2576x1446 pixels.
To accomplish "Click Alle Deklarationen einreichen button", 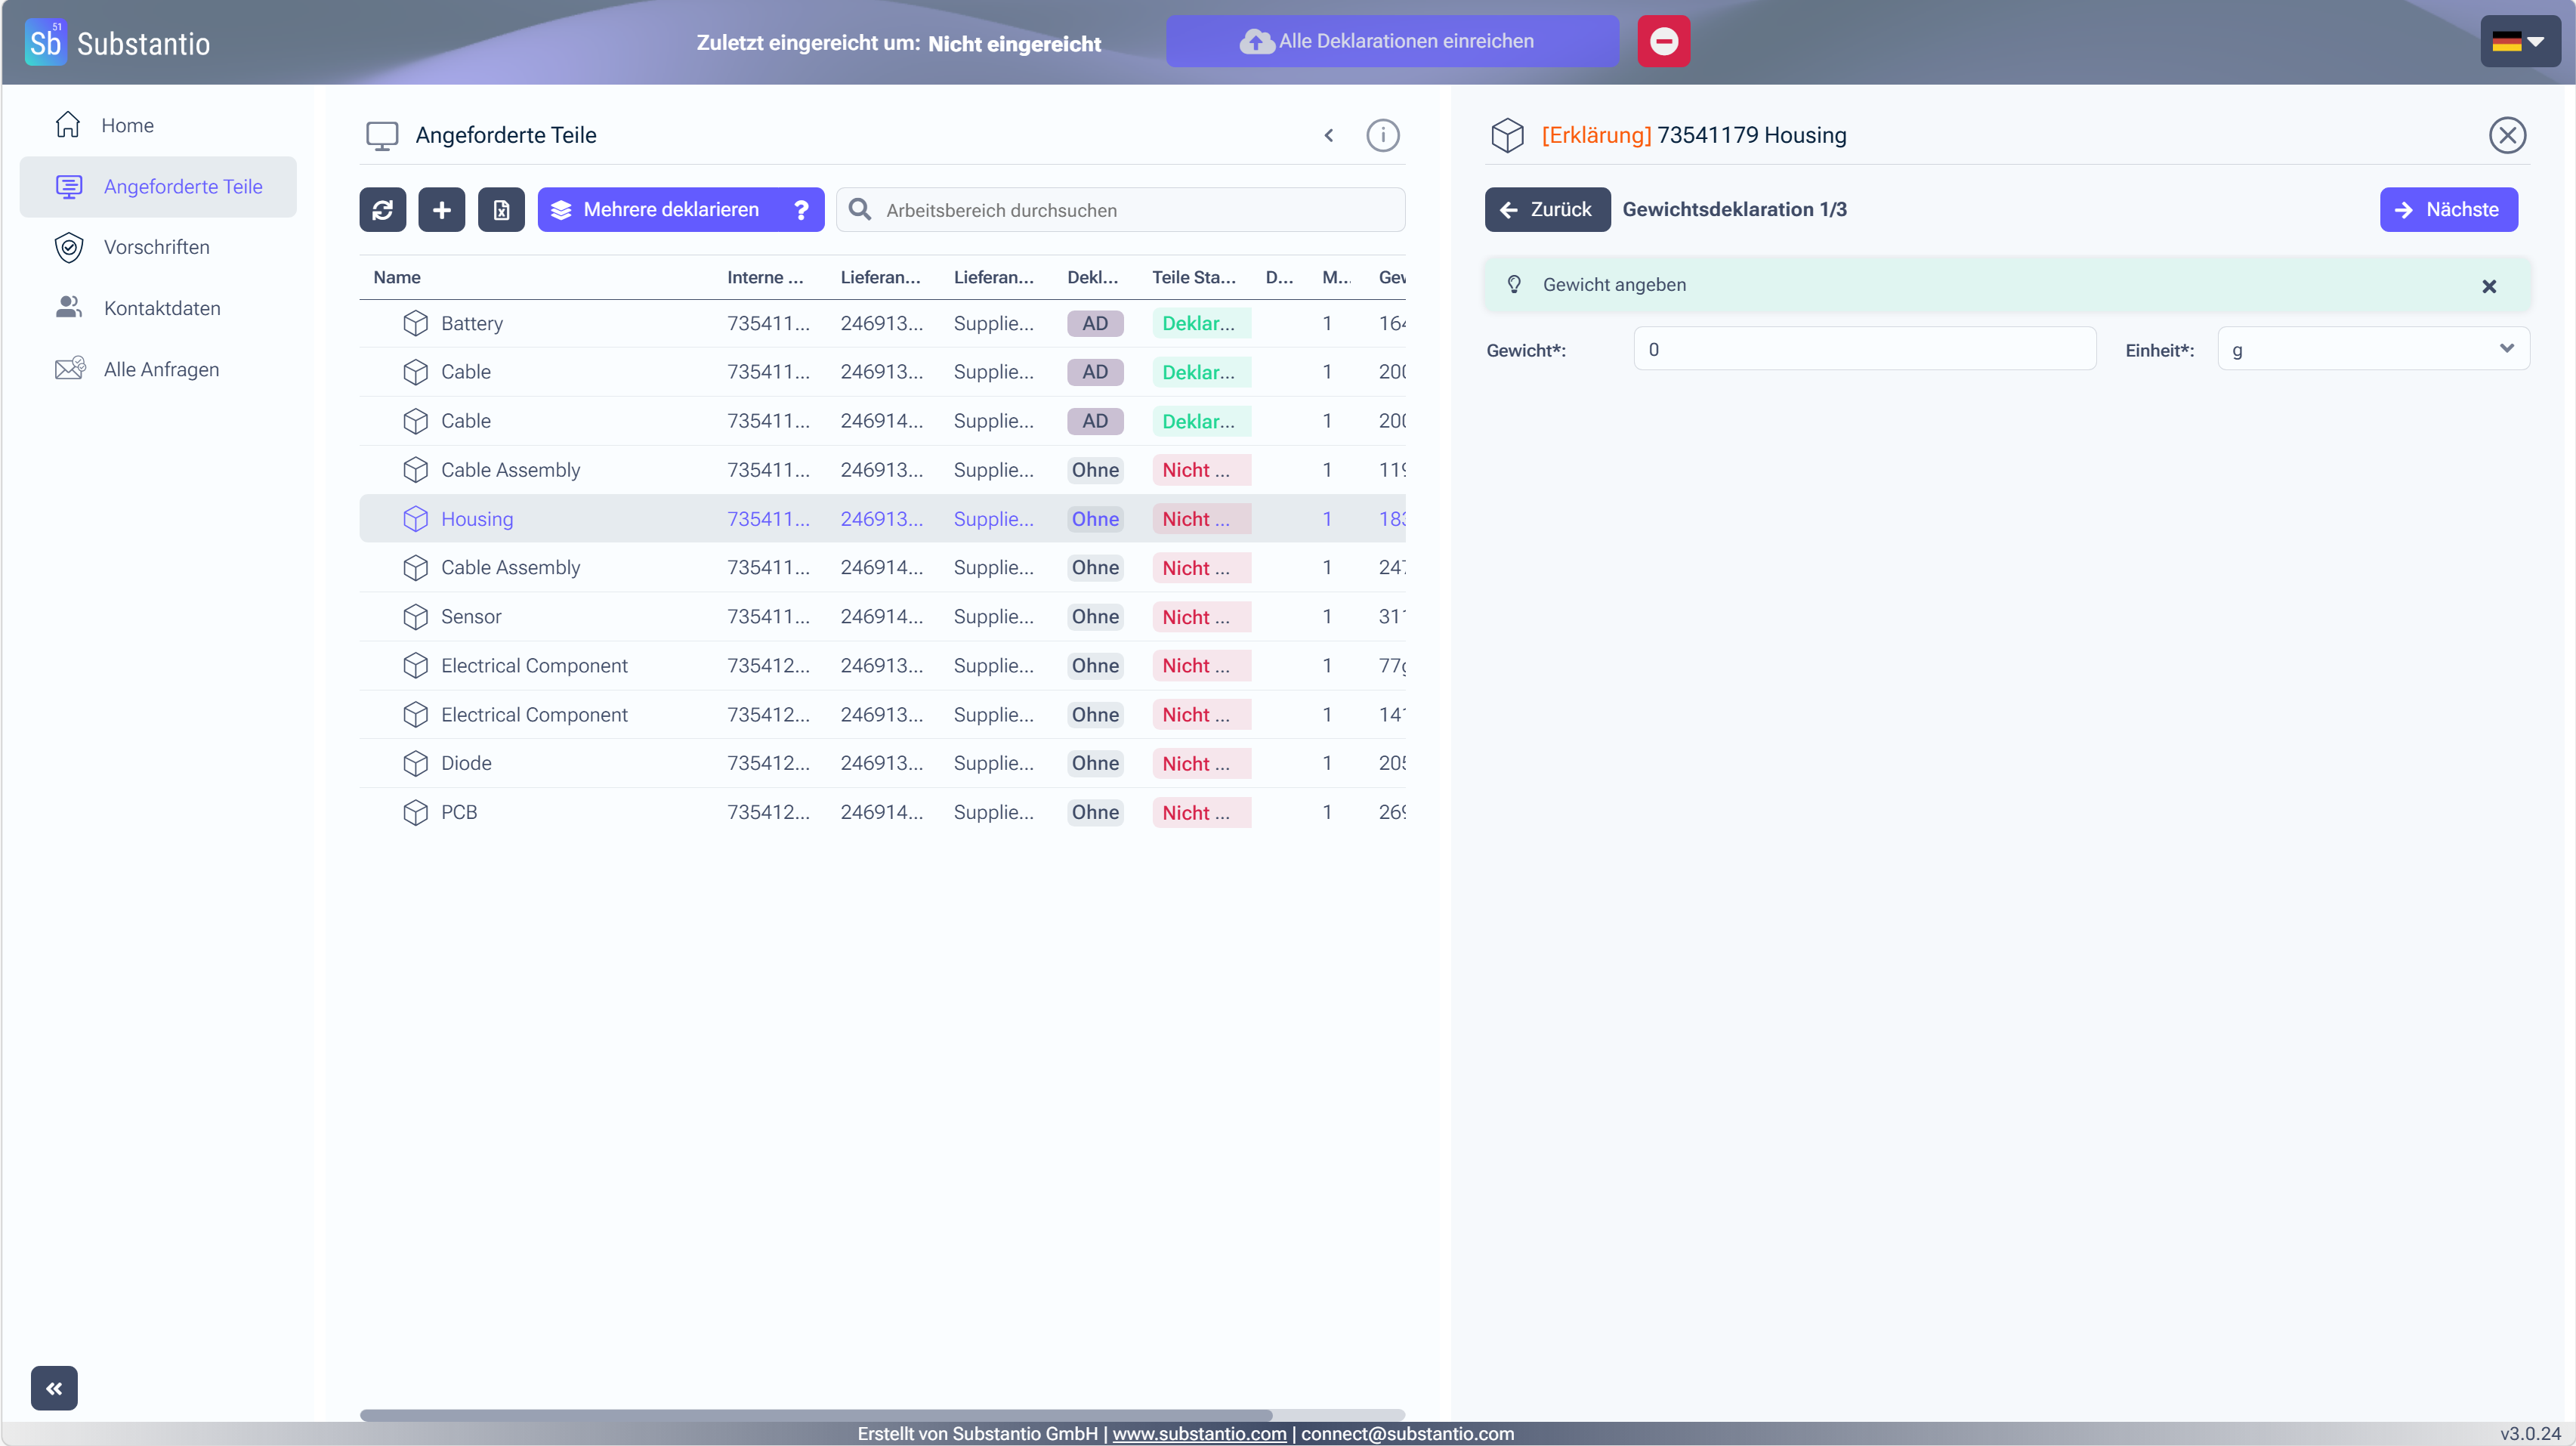I will 1392,41.
